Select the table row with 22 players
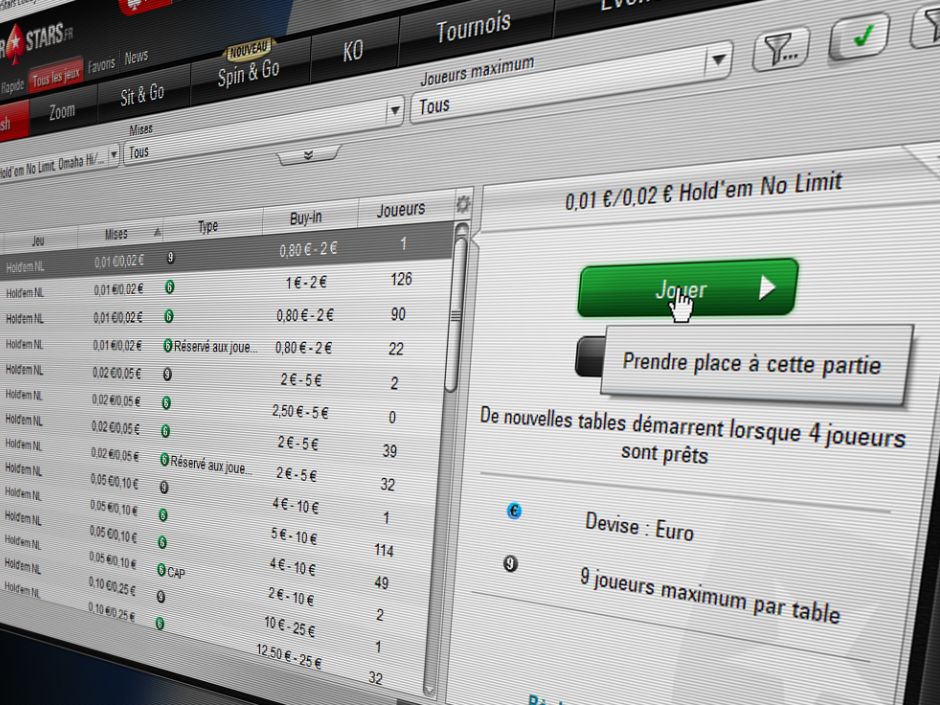The width and height of the screenshot is (940, 705). (223, 347)
